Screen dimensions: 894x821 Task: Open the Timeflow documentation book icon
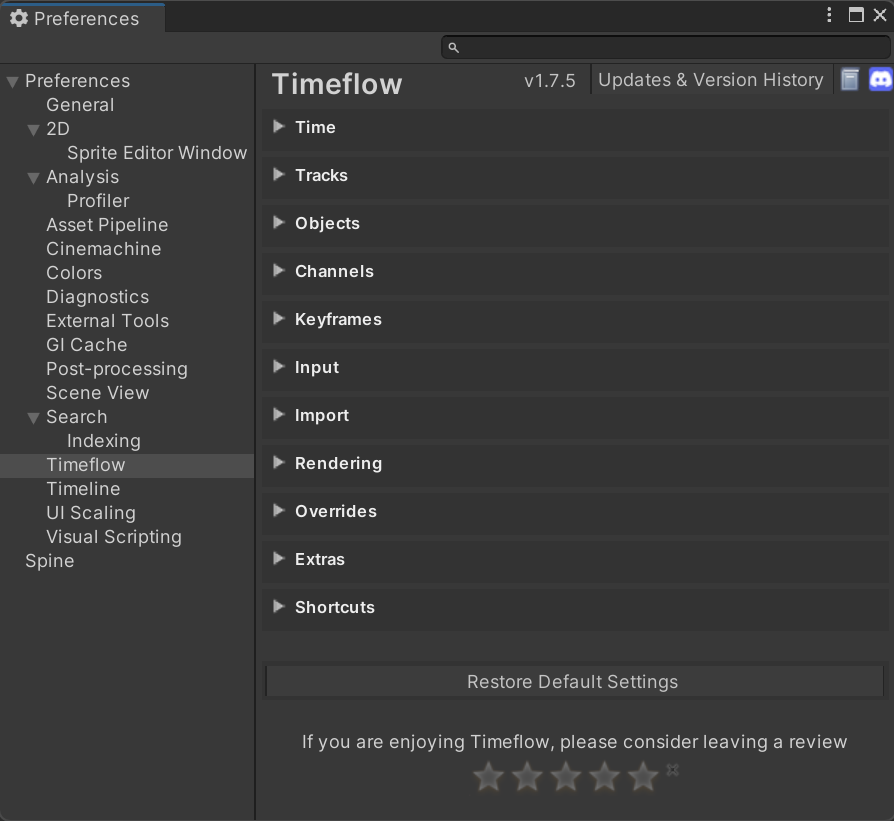click(850, 80)
